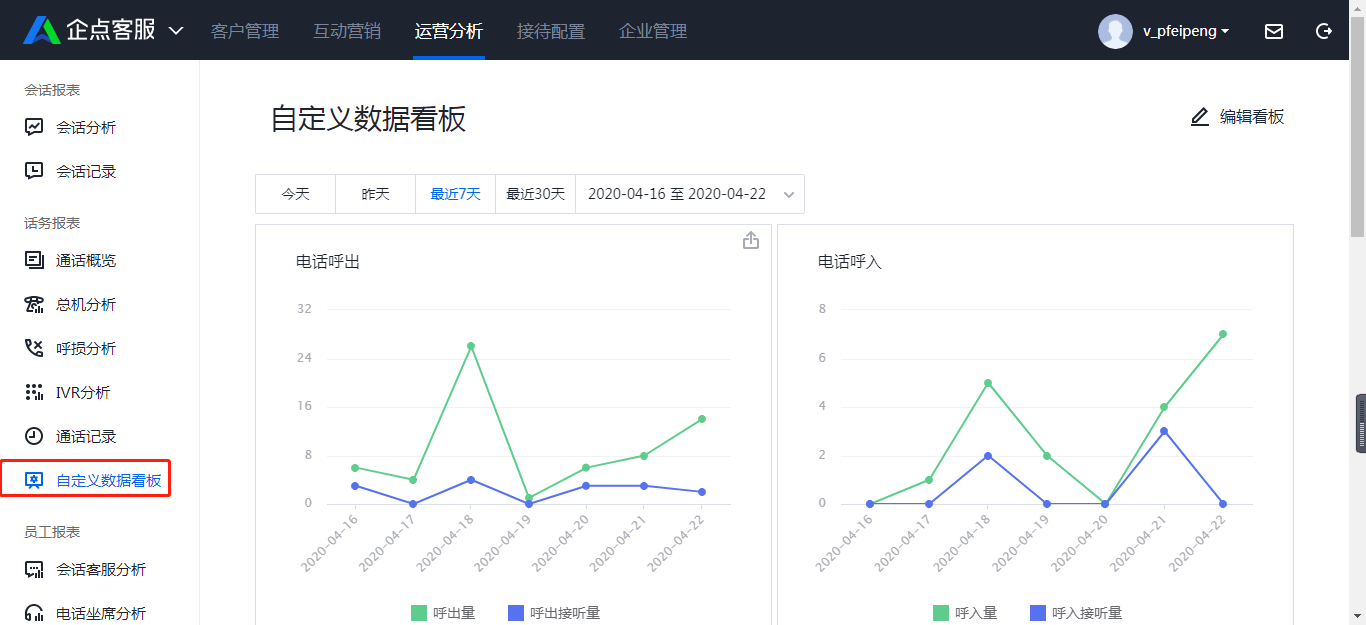1366x625 pixels.
Task: Click the export icon on 电话呼出 chart
Action: (751, 240)
